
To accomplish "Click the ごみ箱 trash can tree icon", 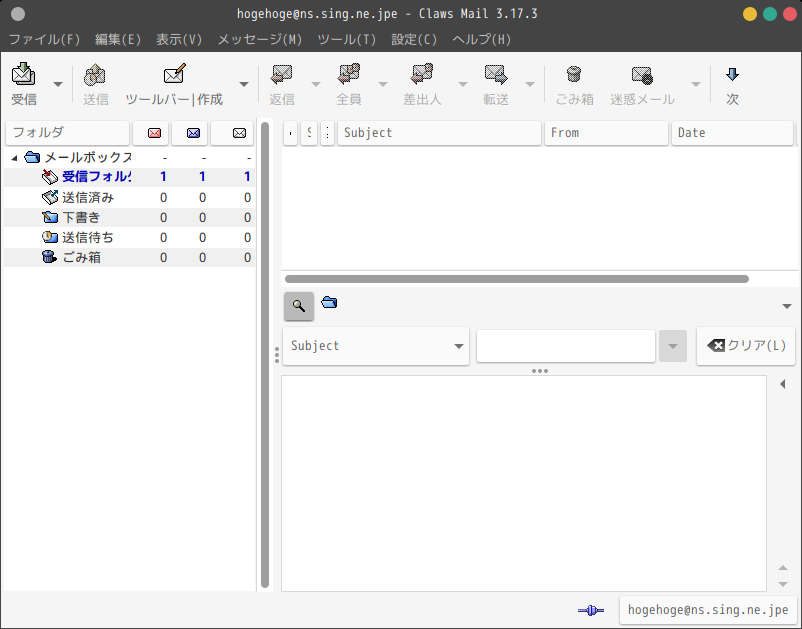I will point(49,257).
